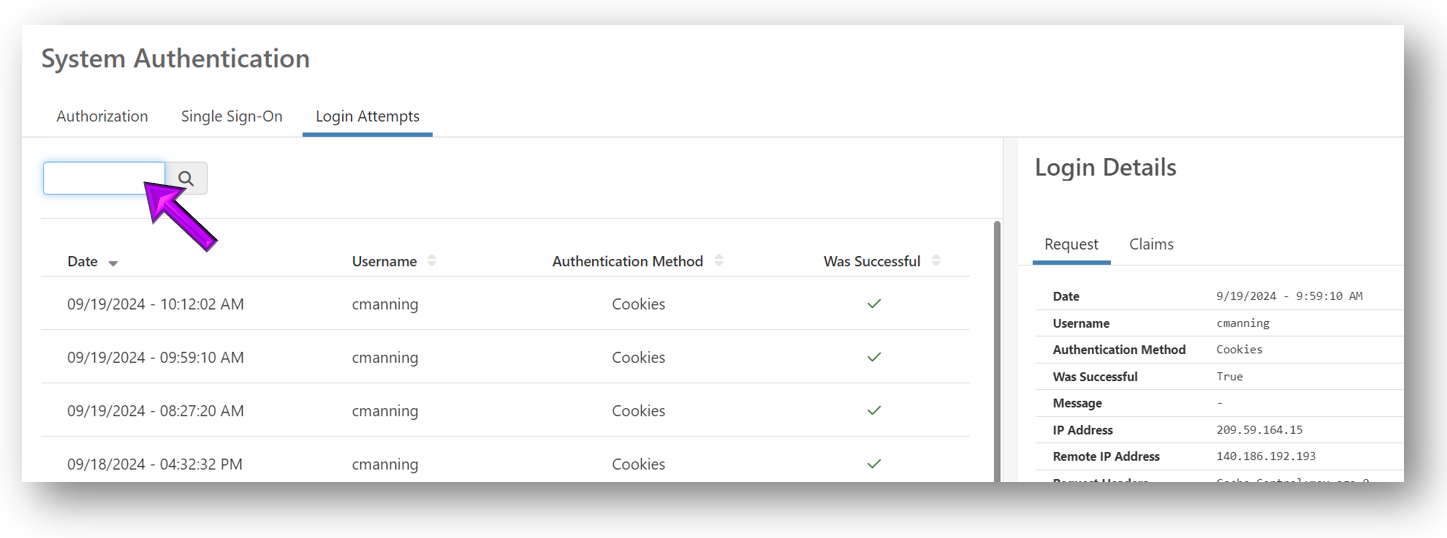Select the 09/19/2024 09:59:10 AM login row
The height and width of the screenshot is (538, 1447).
[x=155, y=357]
